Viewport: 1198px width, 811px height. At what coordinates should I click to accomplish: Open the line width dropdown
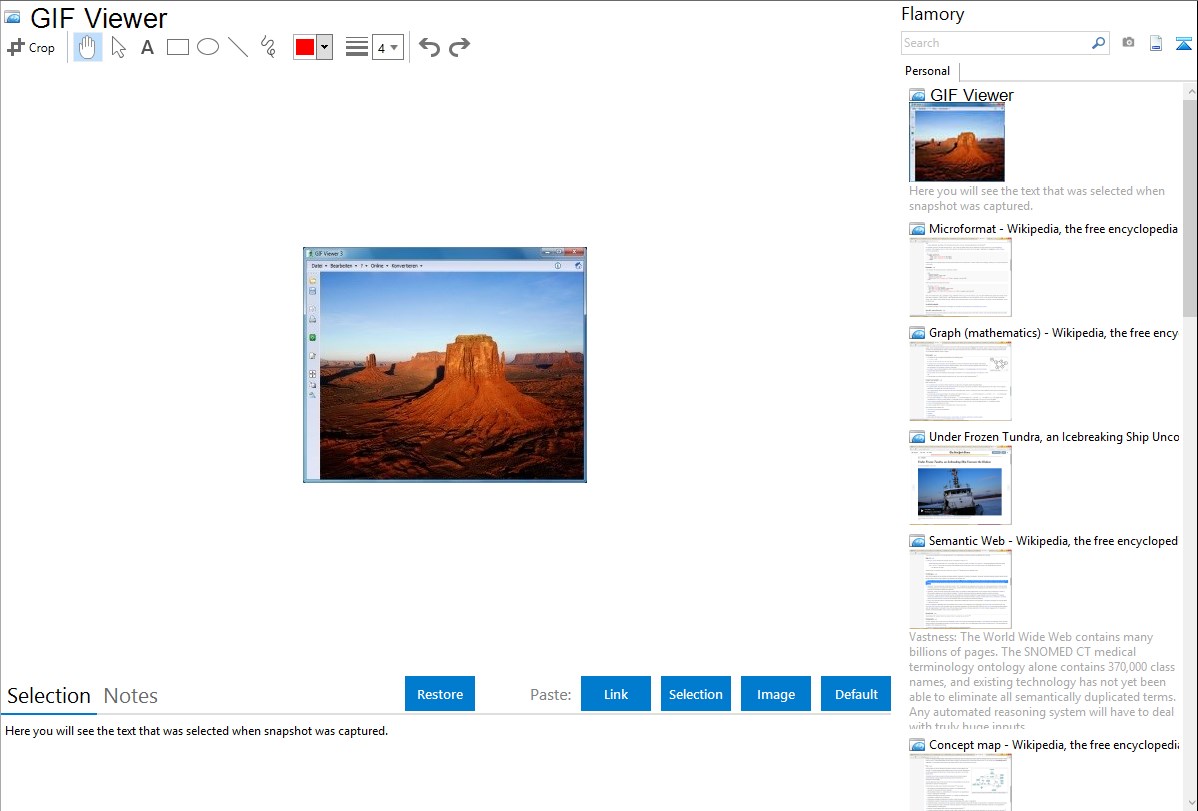[387, 47]
